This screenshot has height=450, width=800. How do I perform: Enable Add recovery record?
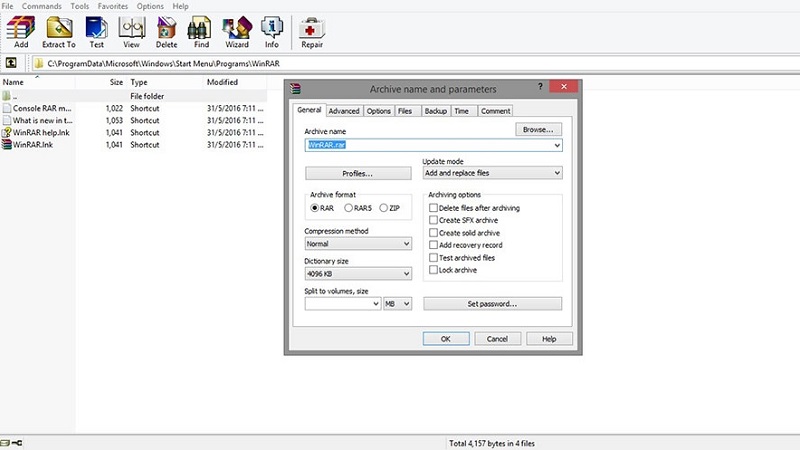coord(433,245)
